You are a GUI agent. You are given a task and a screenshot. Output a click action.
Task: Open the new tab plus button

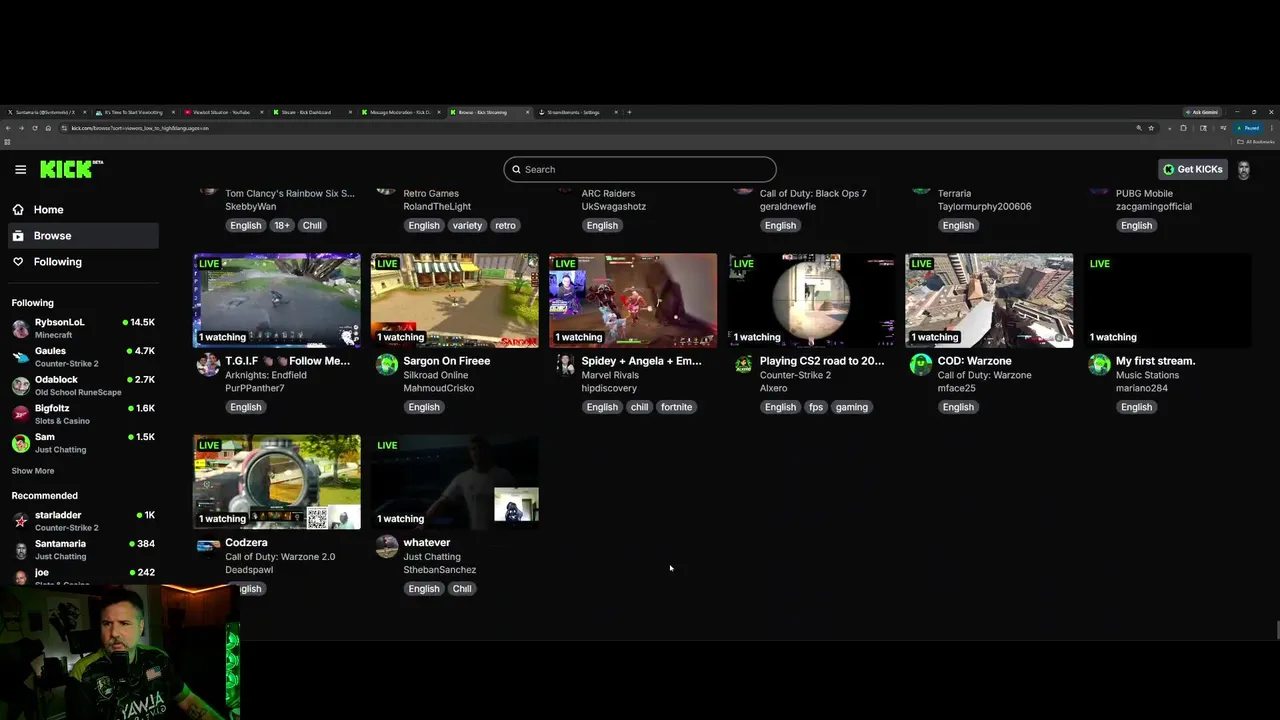pos(629,112)
